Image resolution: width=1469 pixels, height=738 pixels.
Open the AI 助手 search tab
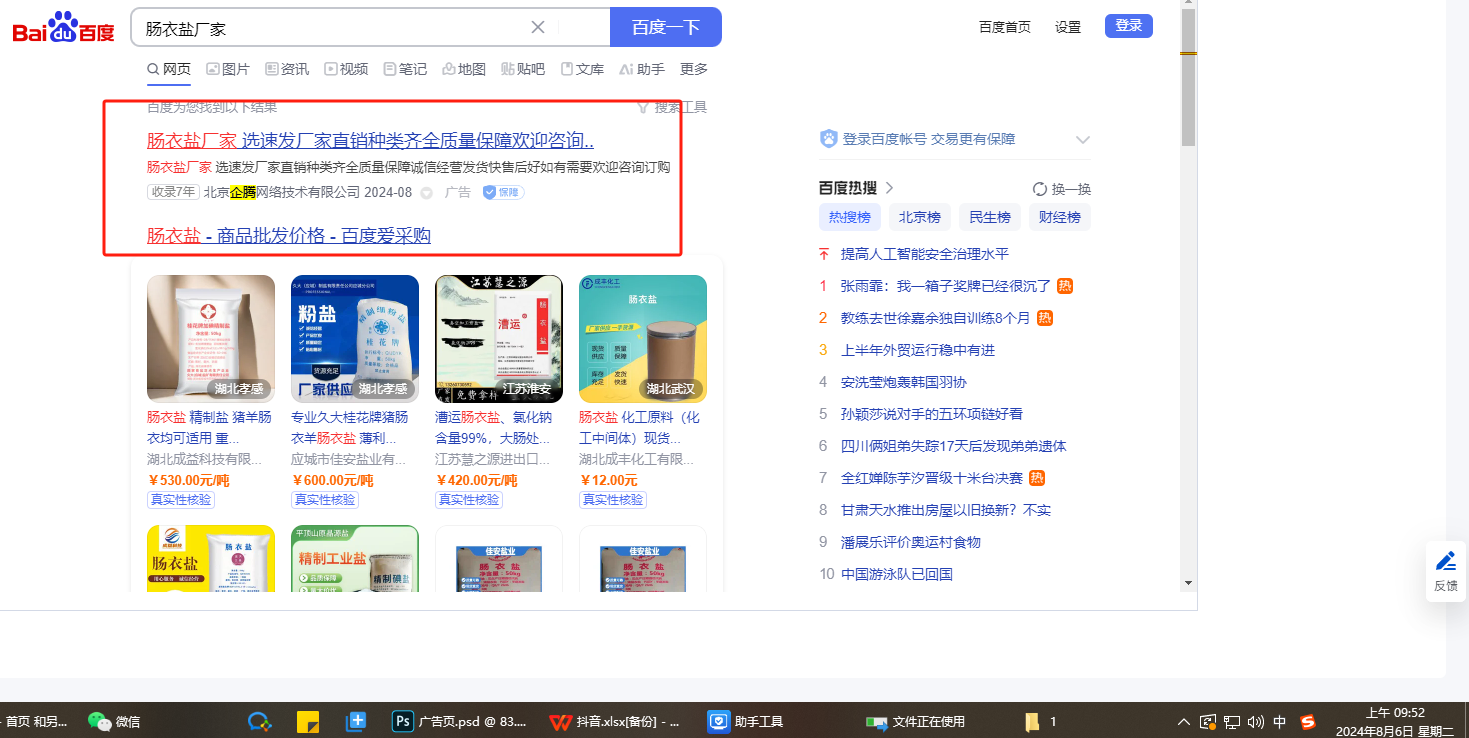pyautogui.click(x=642, y=69)
